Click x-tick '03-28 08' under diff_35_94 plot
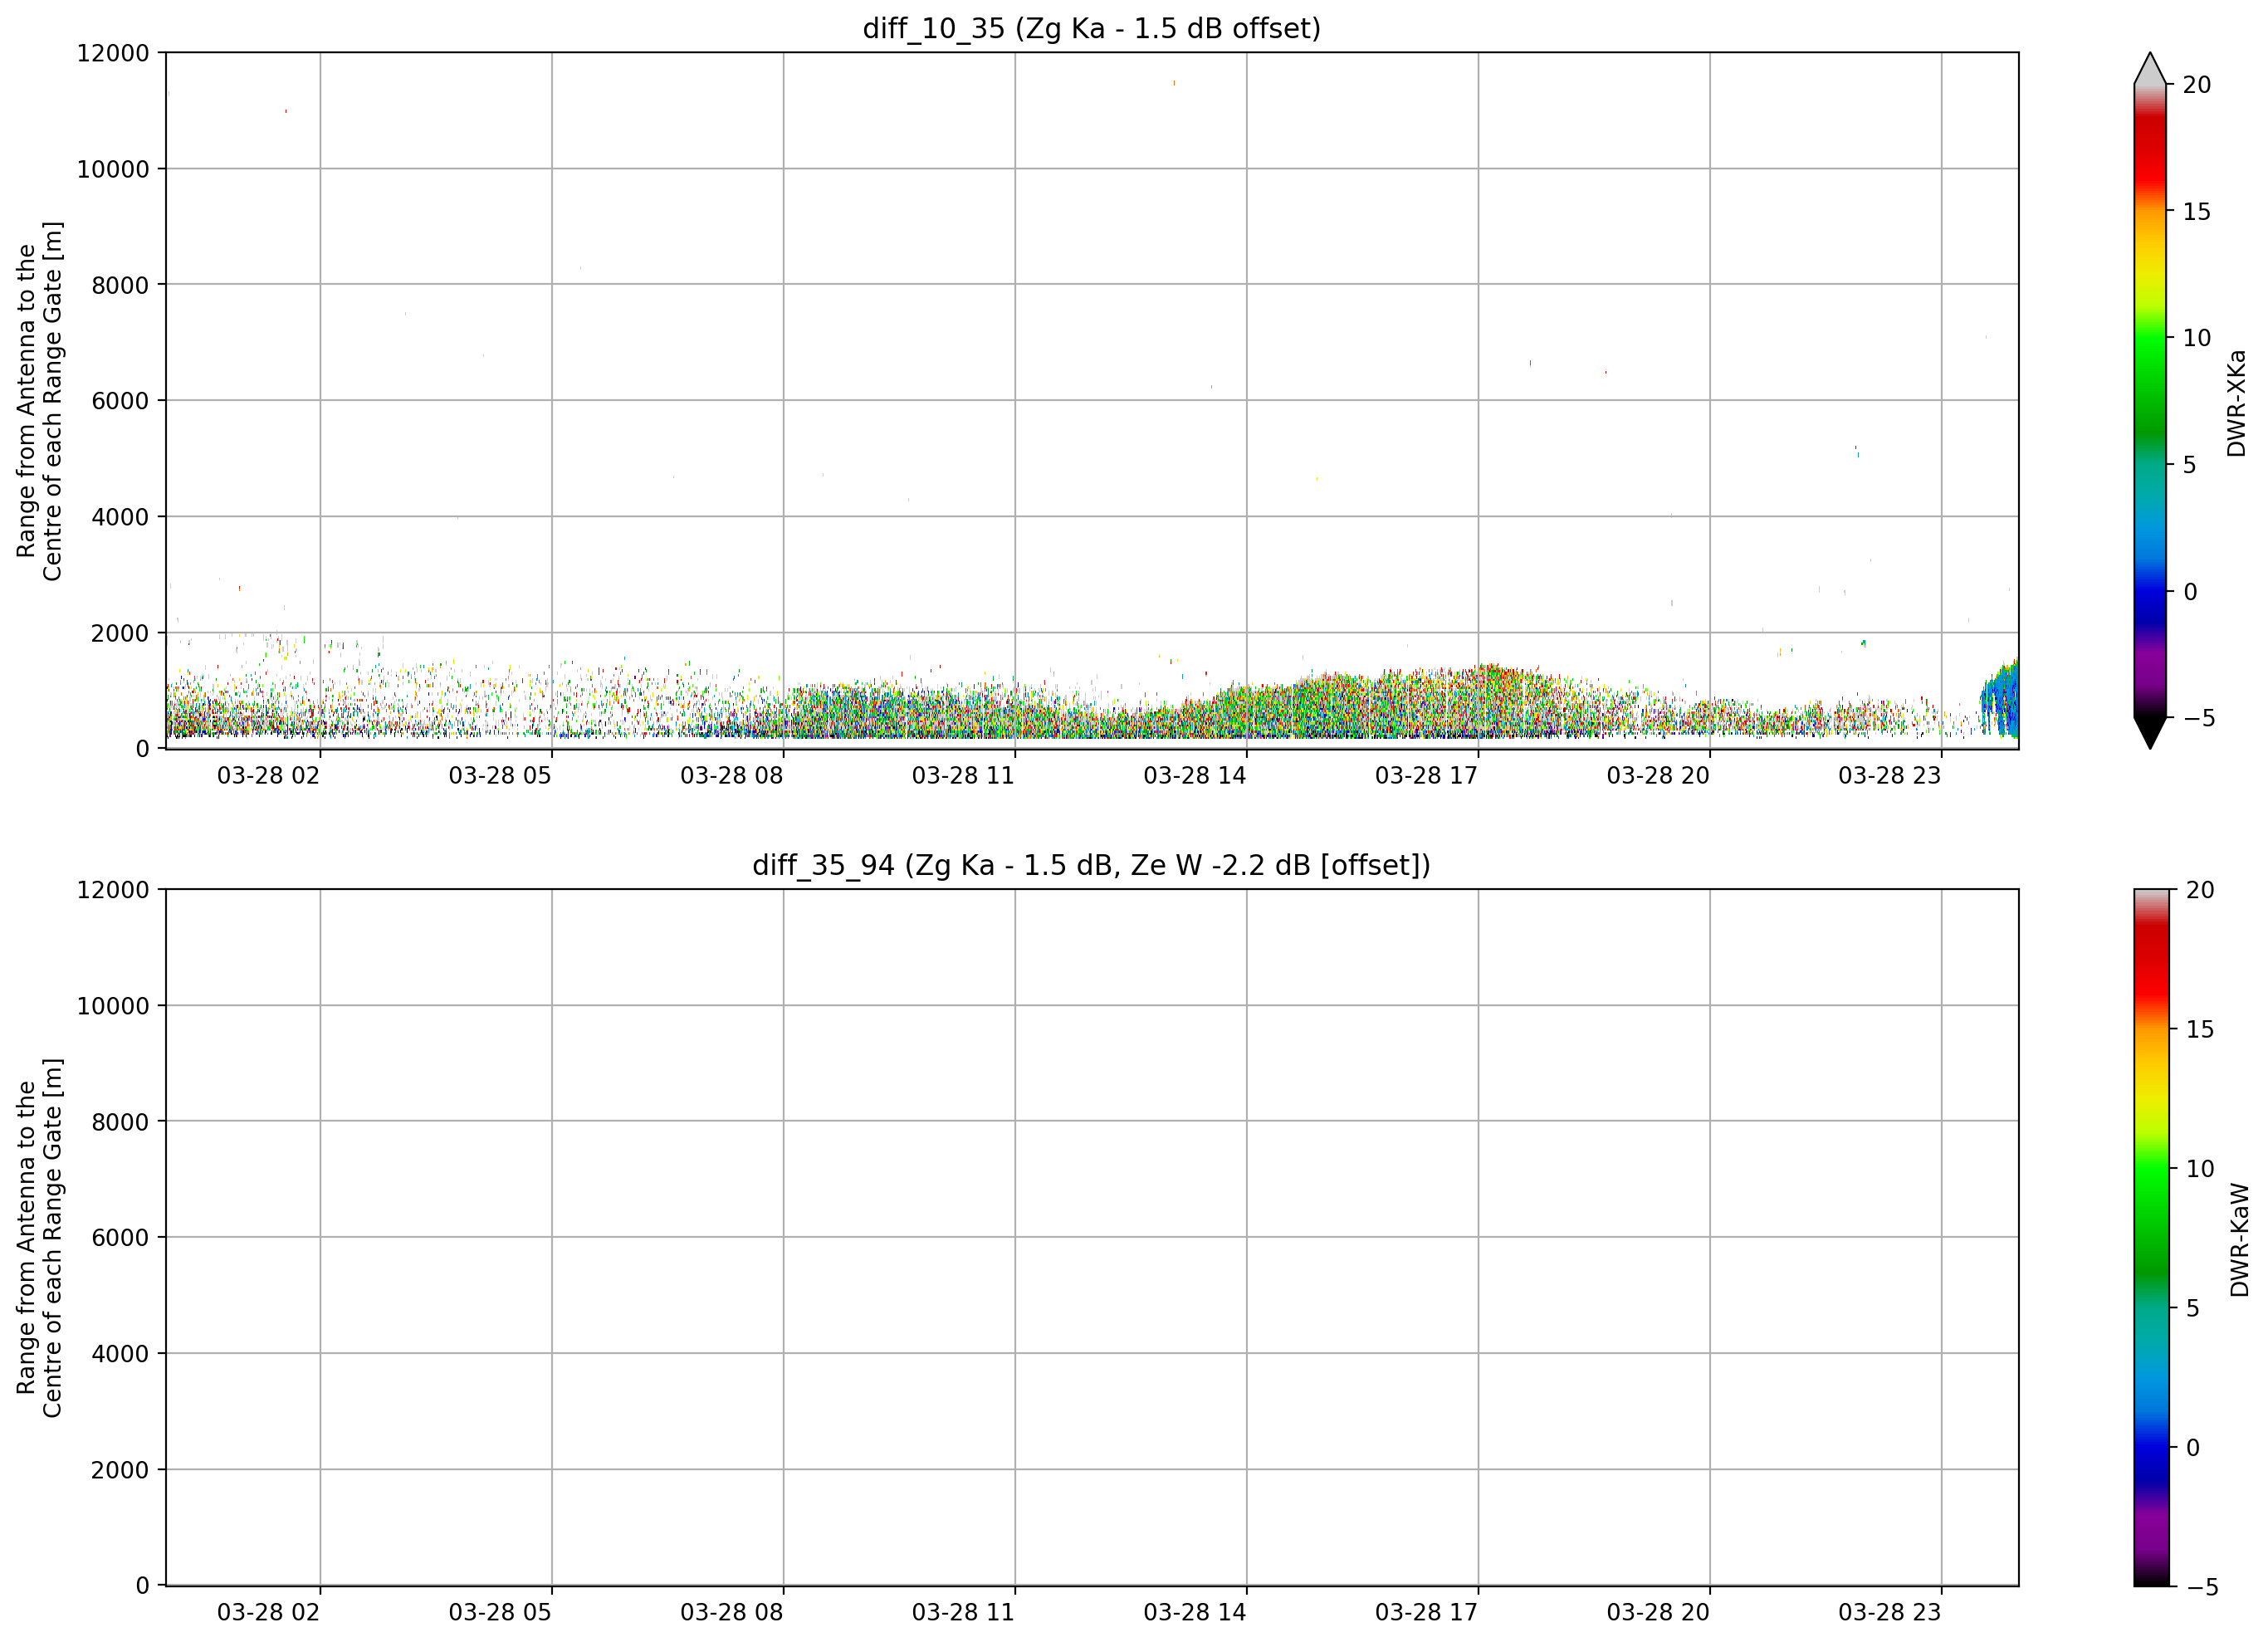Image resolution: width=2268 pixels, height=1642 pixels. coord(732,1612)
